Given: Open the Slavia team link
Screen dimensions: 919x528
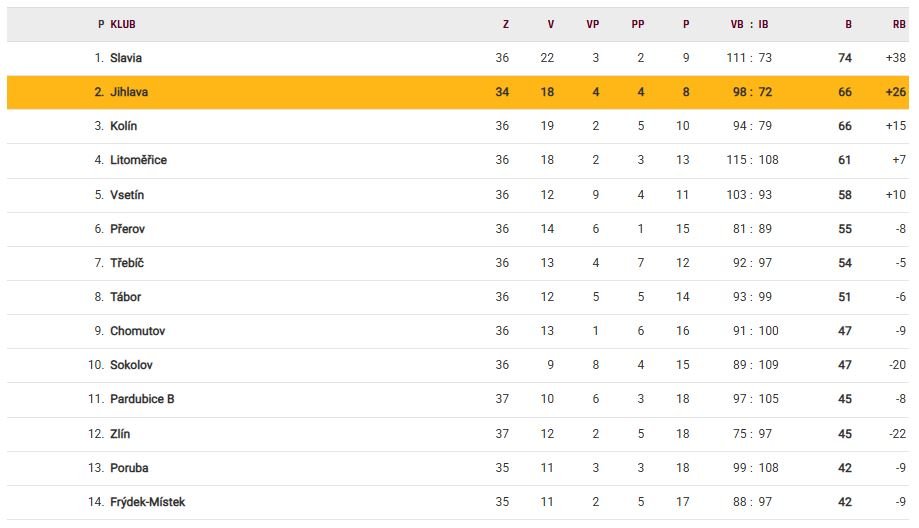Looking at the screenshot, I should tap(126, 58).
